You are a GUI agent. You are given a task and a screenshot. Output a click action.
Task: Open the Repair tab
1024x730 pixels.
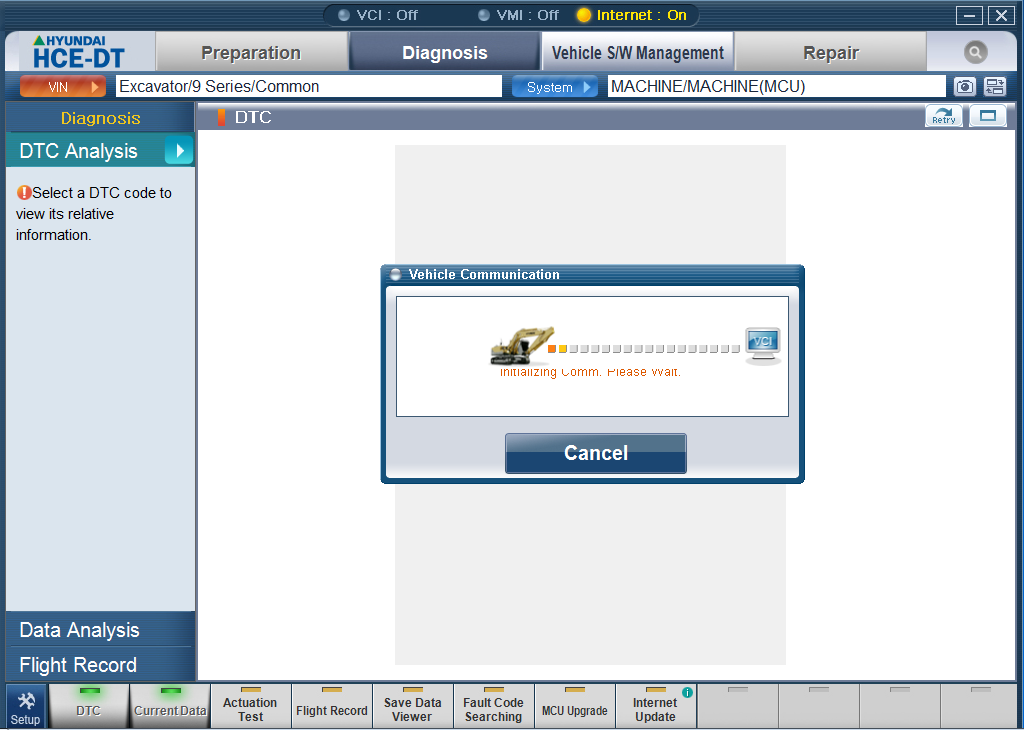point(831,52)
